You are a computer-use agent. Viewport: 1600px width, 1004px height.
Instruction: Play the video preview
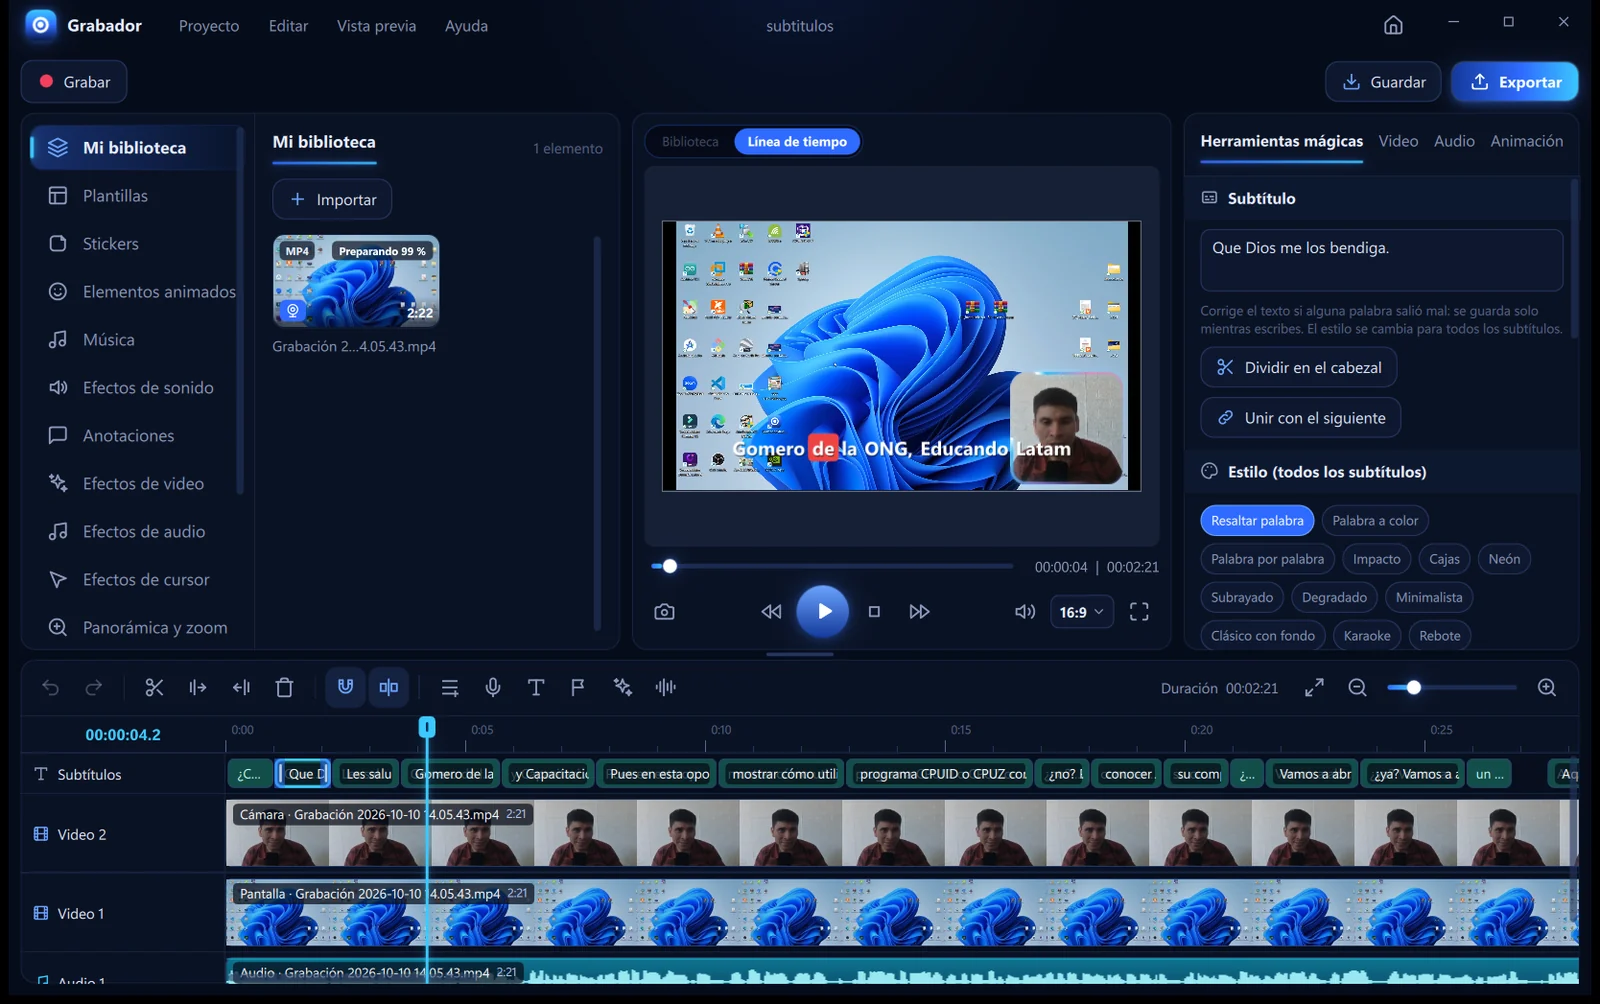[x=823, y=611]
